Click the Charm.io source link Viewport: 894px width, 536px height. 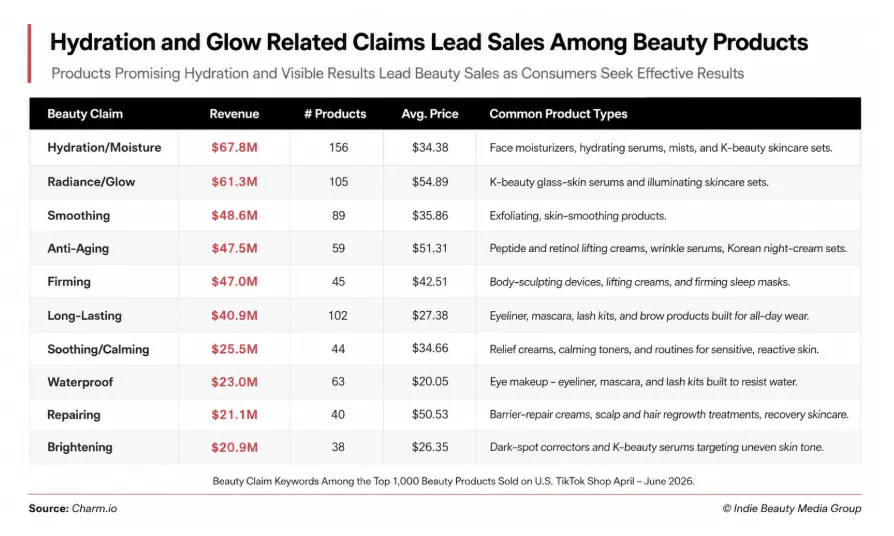tap(94, 509)
